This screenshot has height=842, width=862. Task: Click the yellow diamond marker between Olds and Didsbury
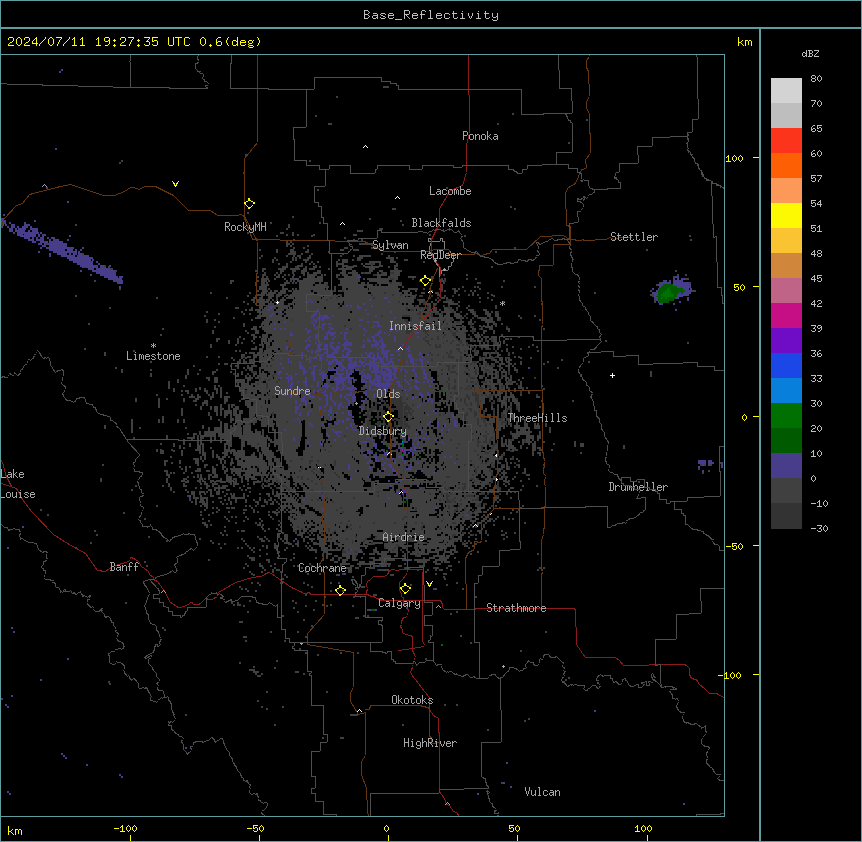[x=388, y=417]
